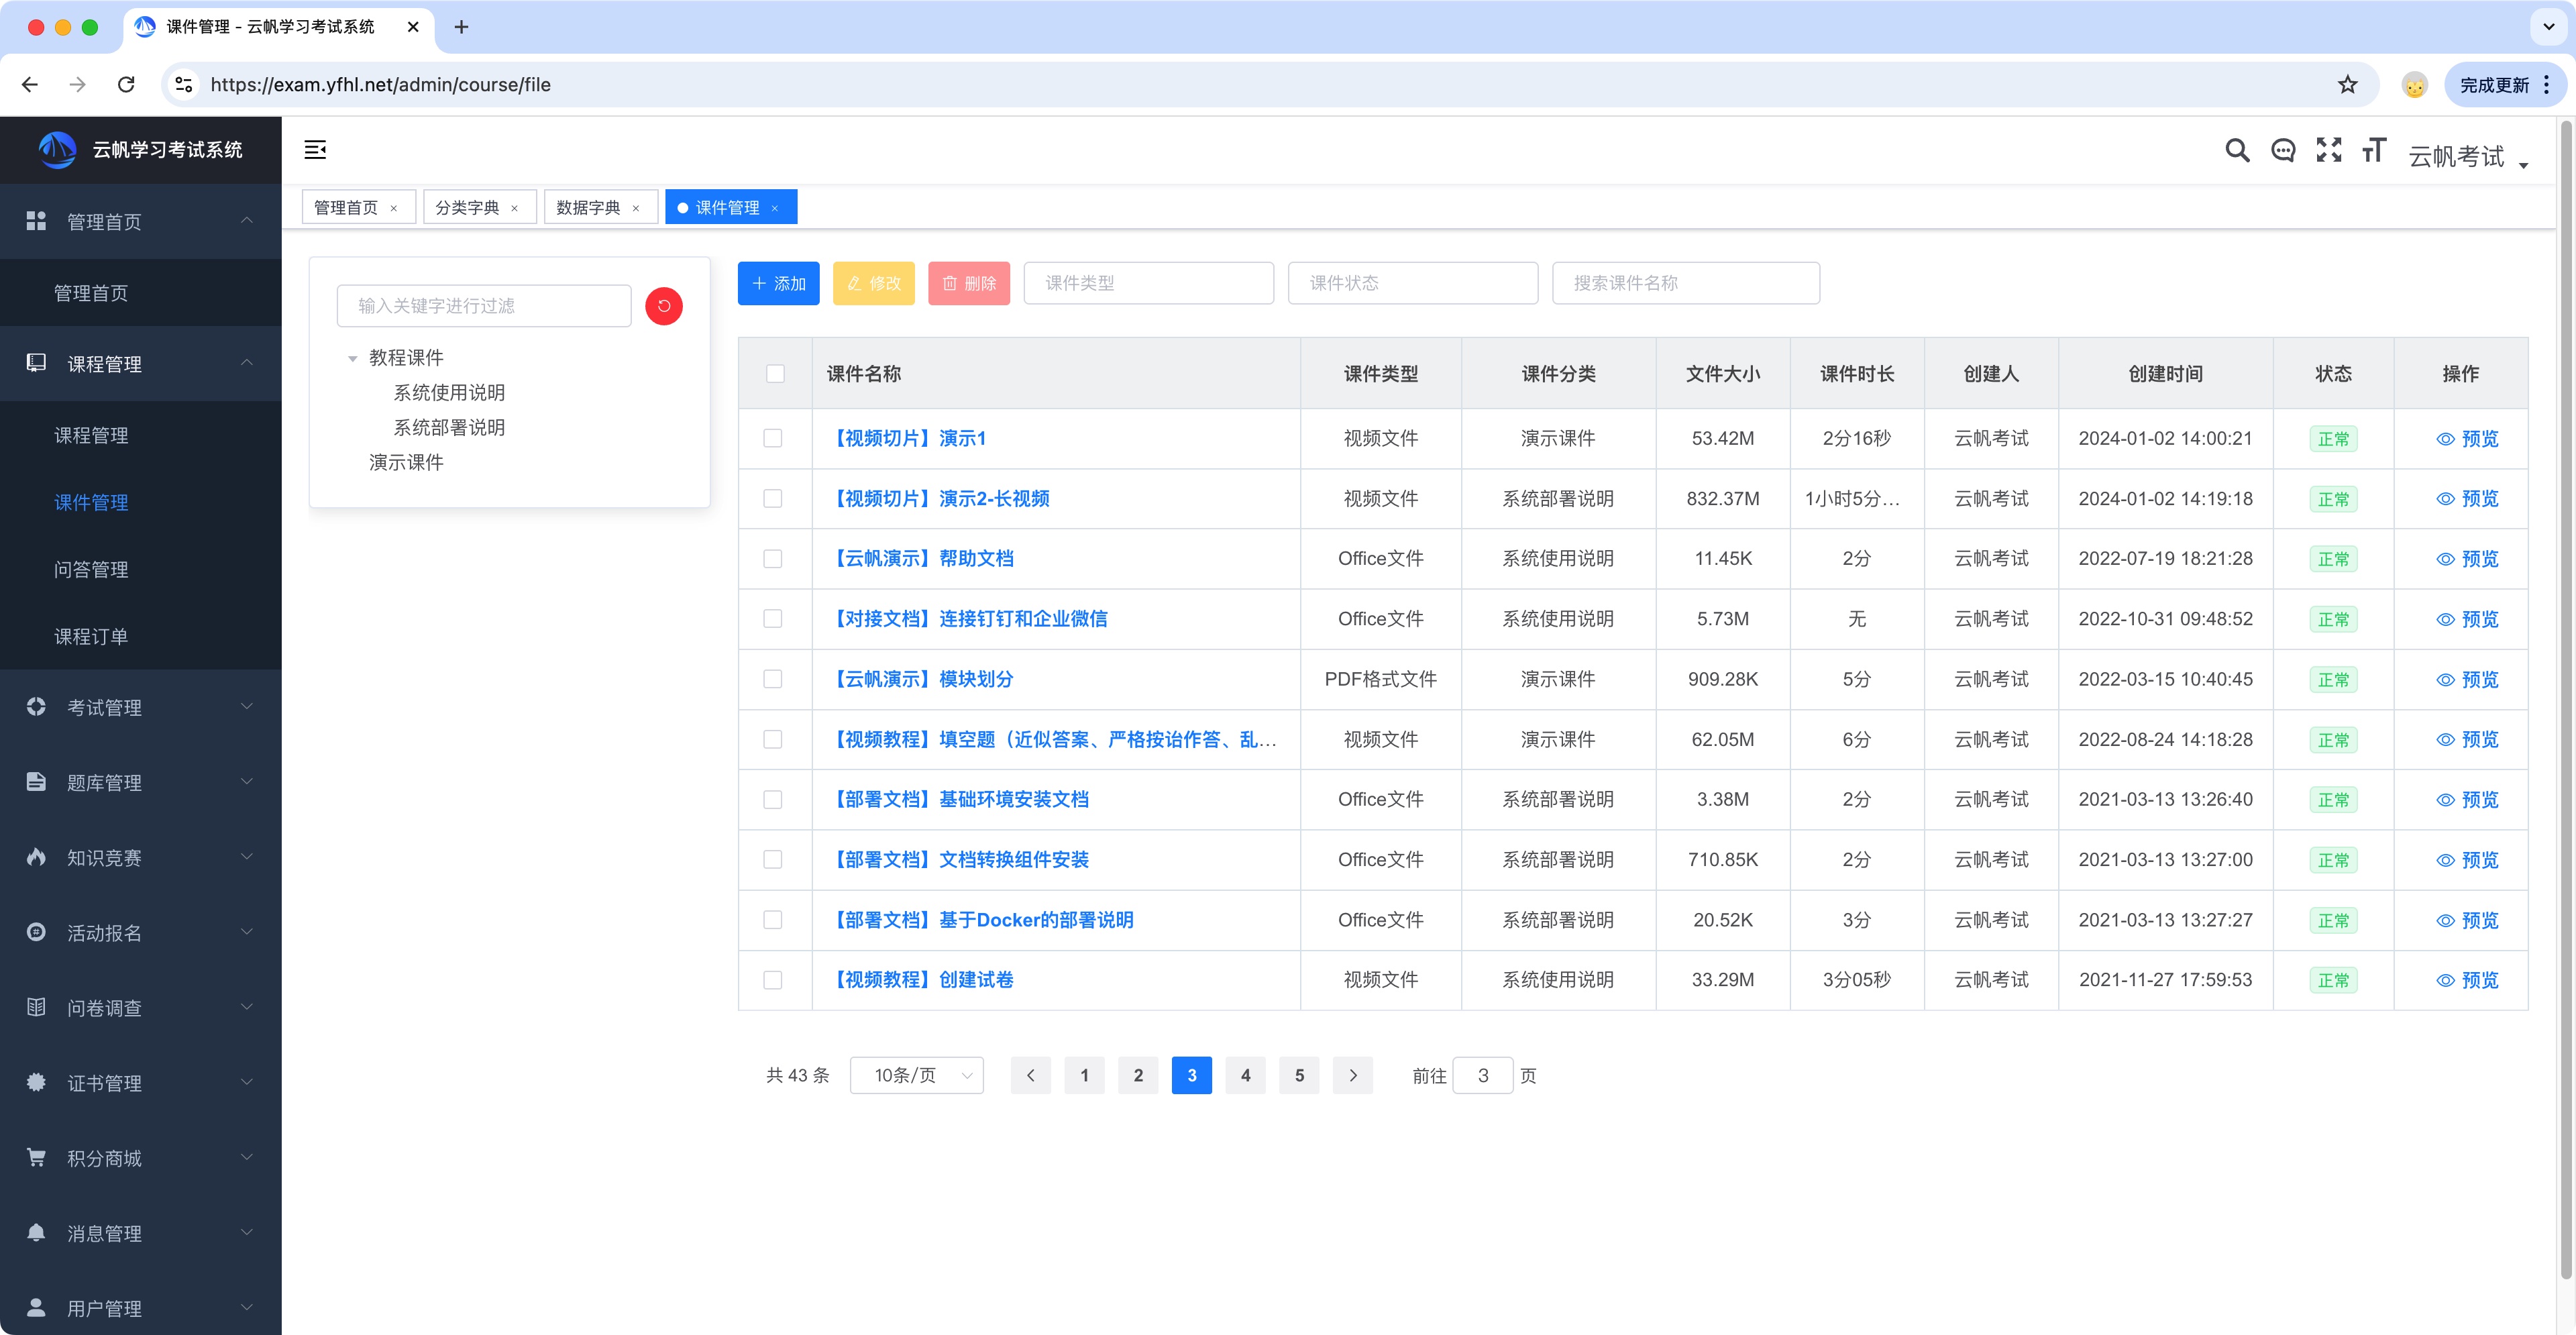
Task: Open 课程管理 submenu item
Action: [91, 435]
